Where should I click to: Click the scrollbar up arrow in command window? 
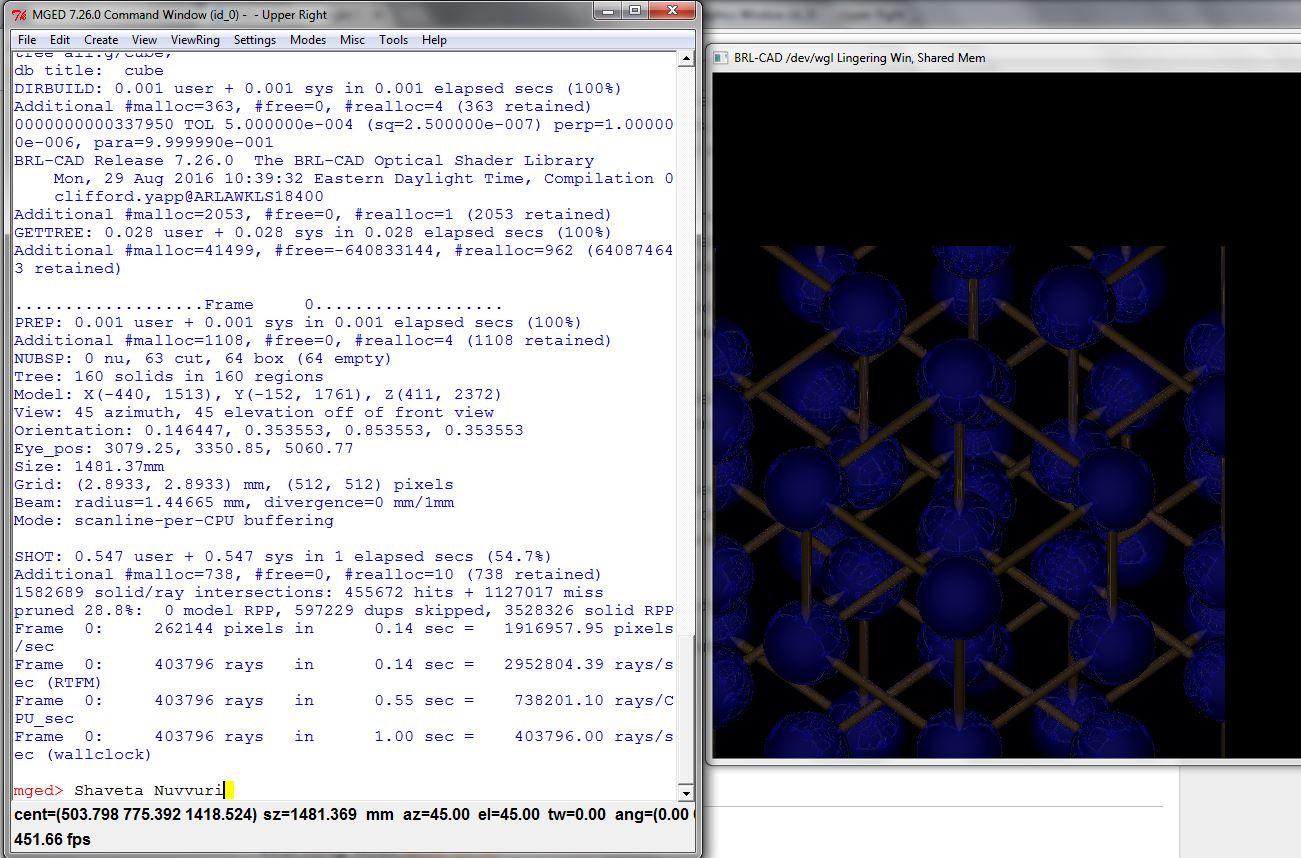tap(686, 58)
